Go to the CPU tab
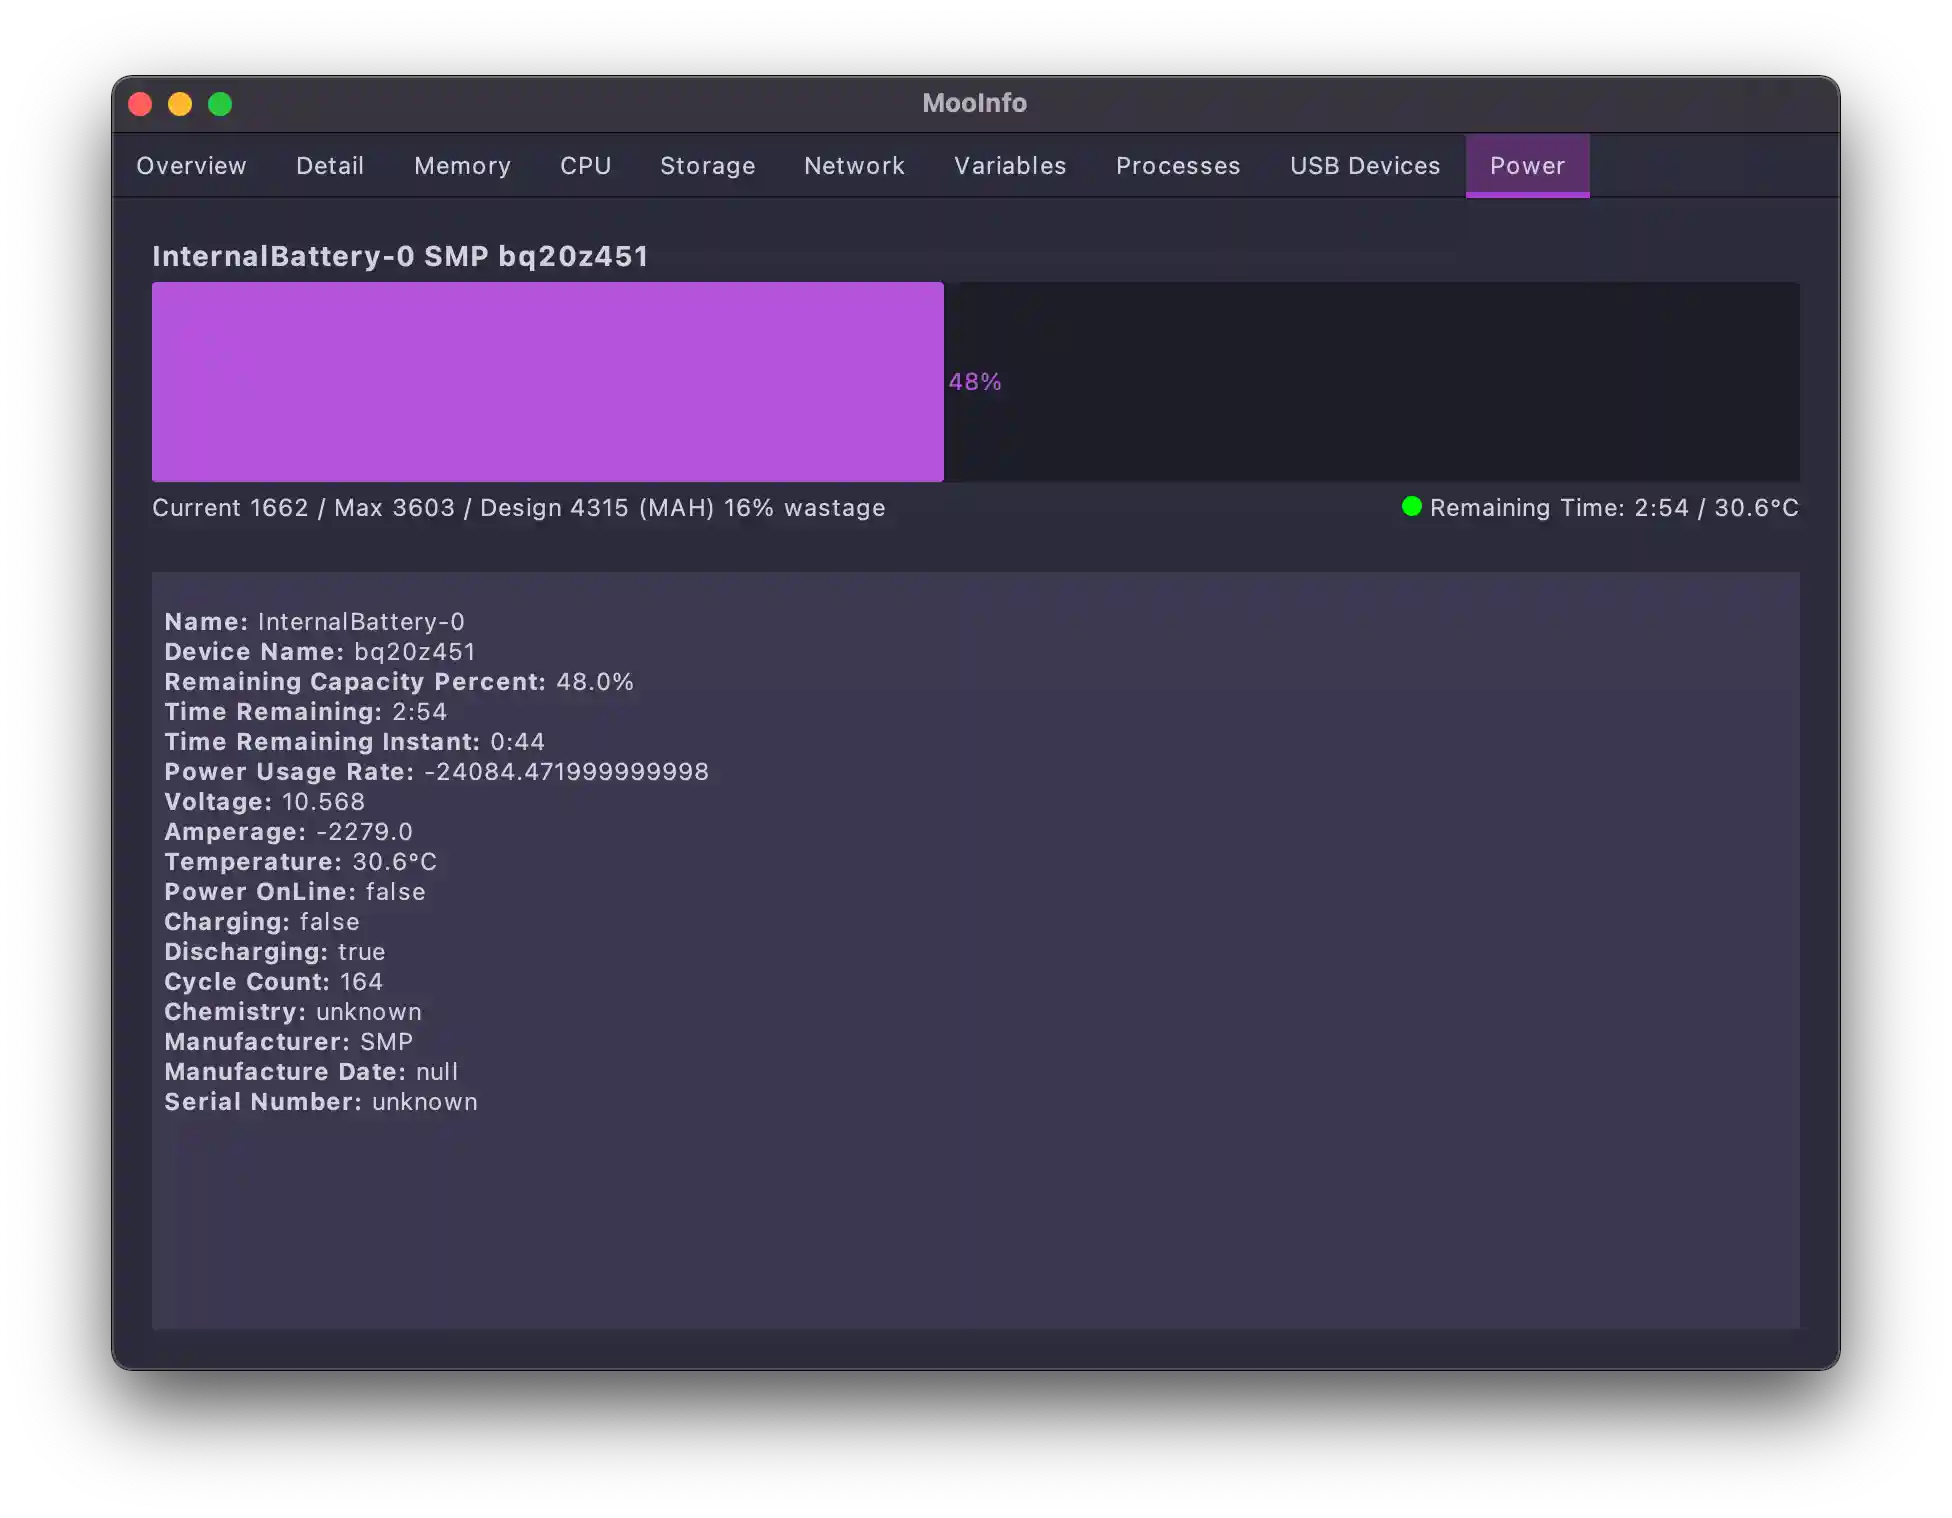 click(x=585, y=166)
